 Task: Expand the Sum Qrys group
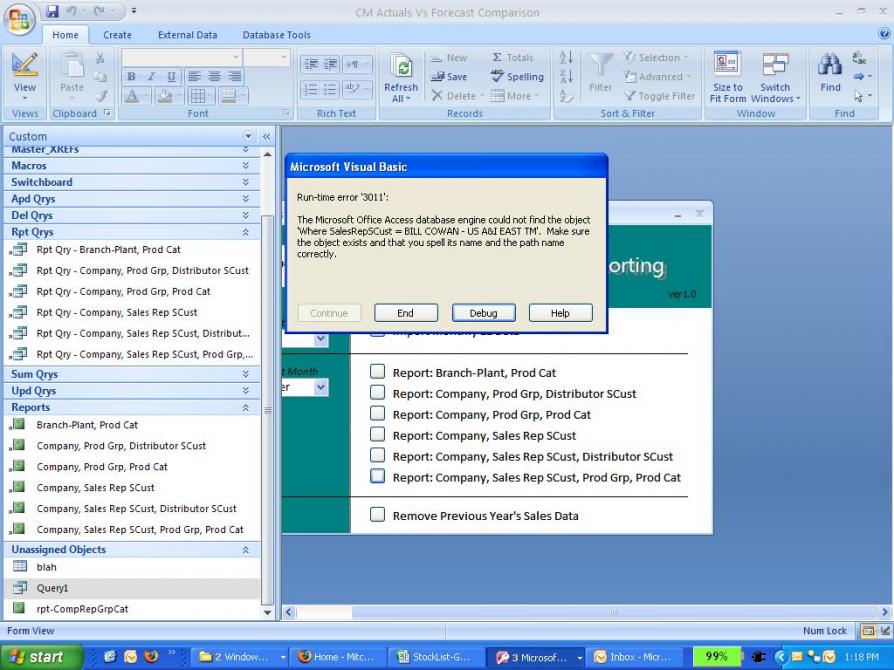pos(245,374)
